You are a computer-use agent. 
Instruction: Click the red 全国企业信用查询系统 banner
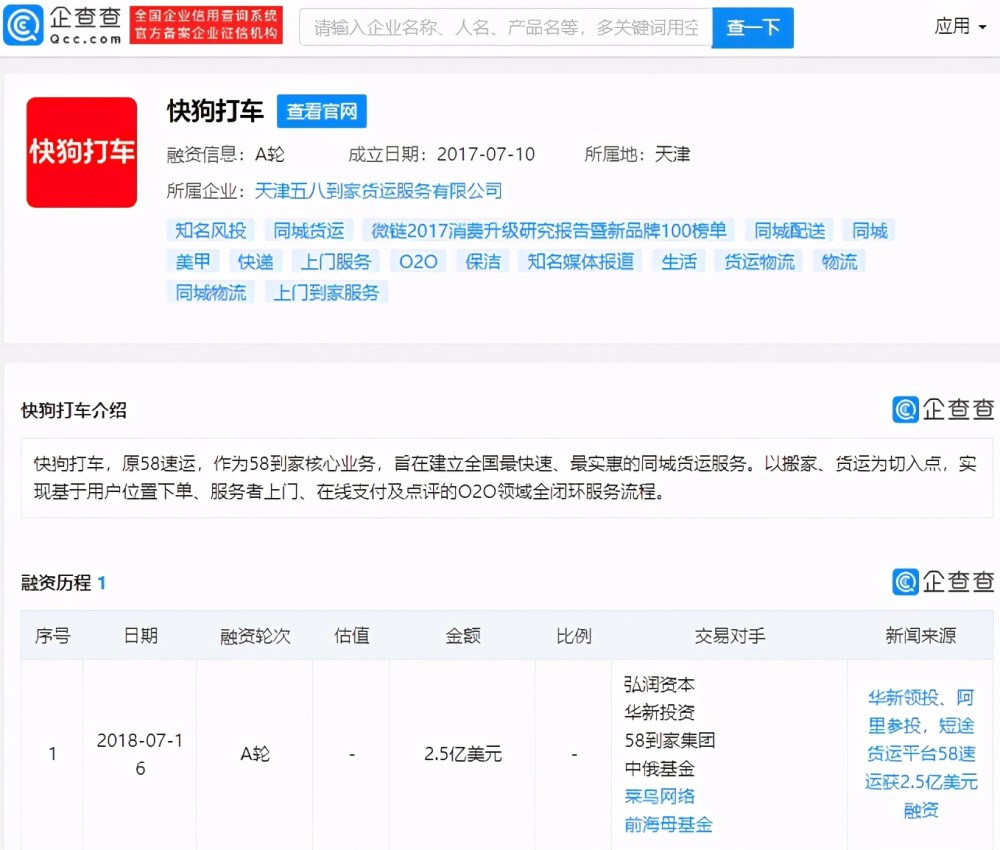point(206,26)
